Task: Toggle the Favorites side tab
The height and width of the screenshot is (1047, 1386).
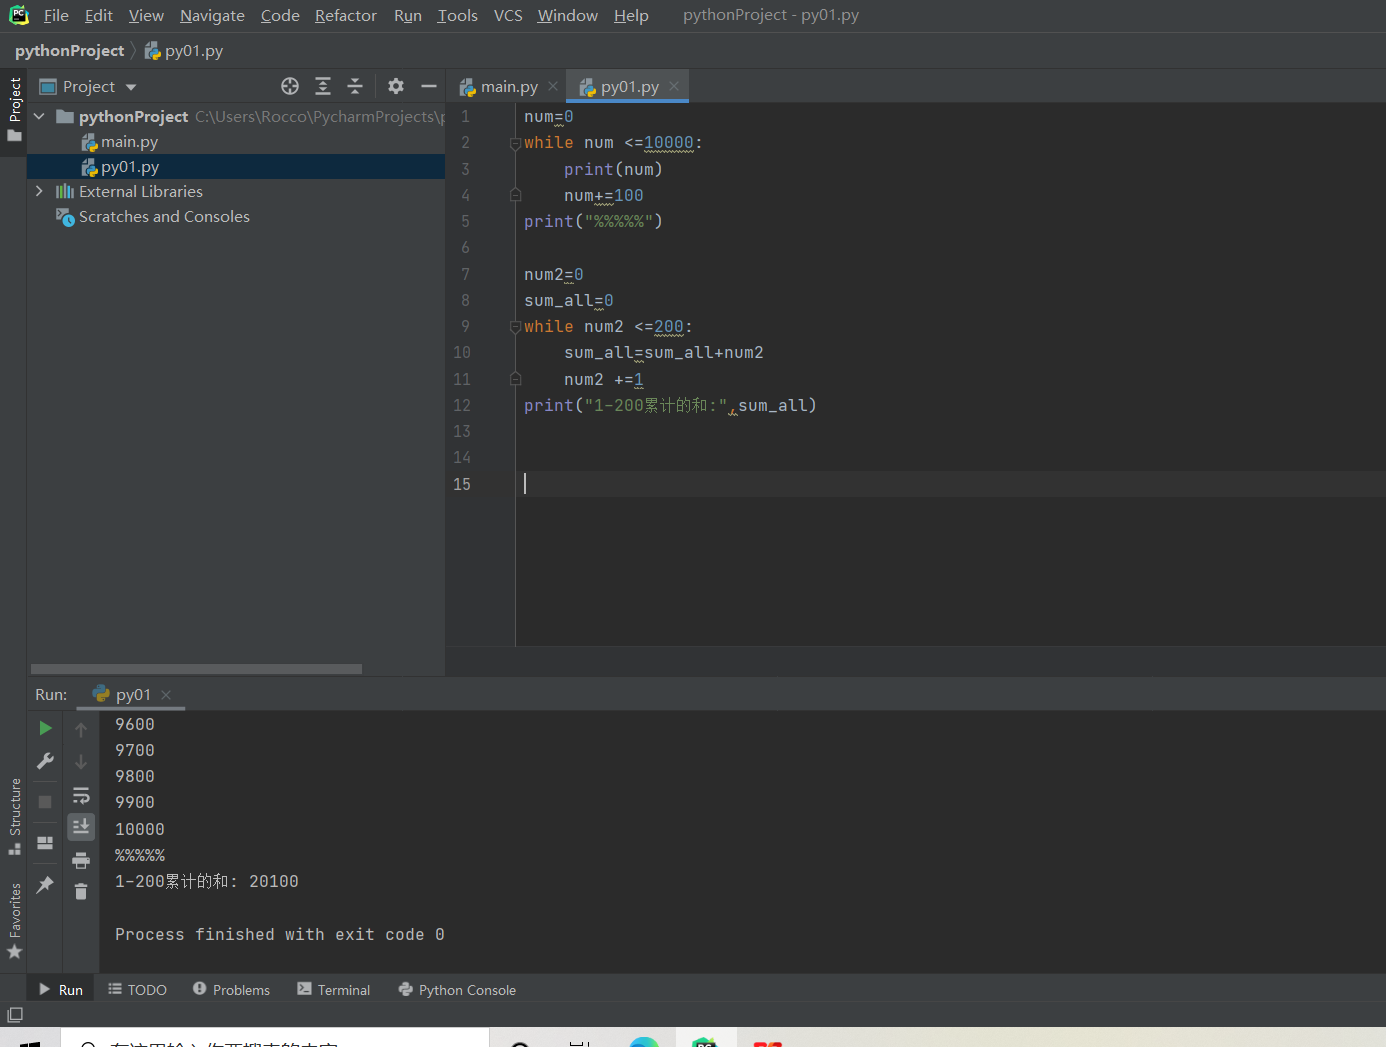Action: tap(14, 920)
